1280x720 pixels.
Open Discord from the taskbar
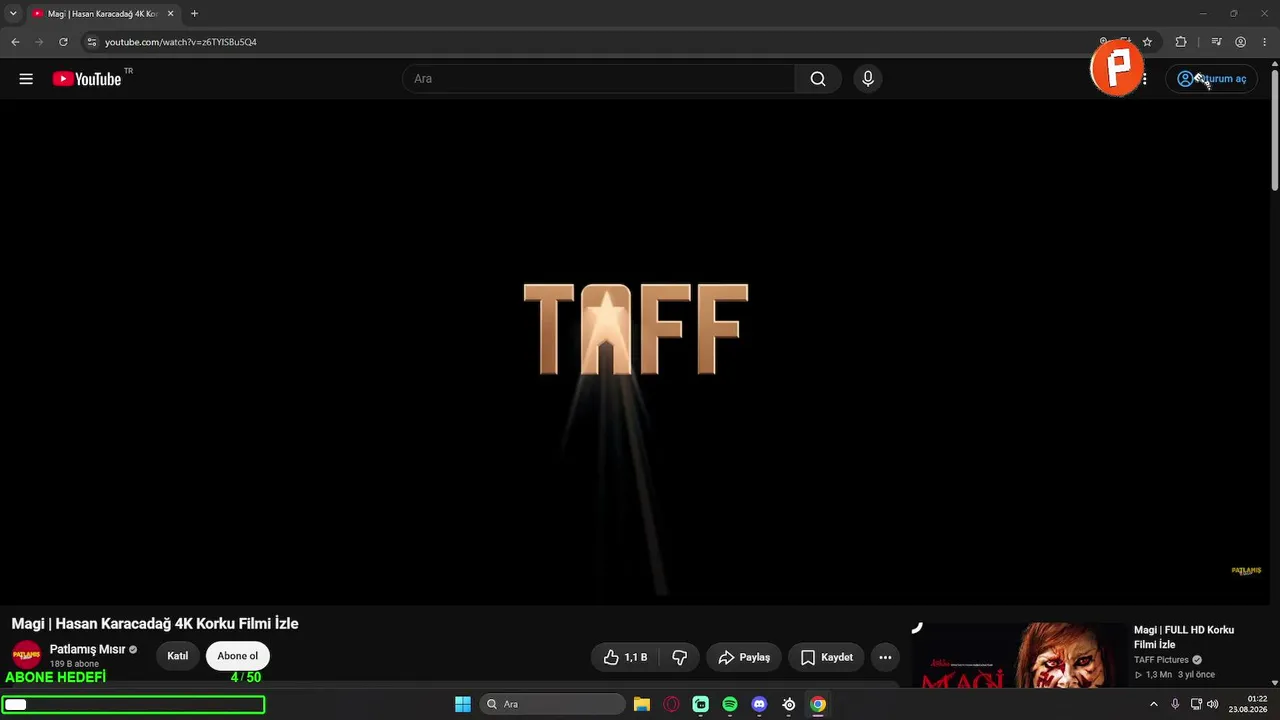[759, 704]
